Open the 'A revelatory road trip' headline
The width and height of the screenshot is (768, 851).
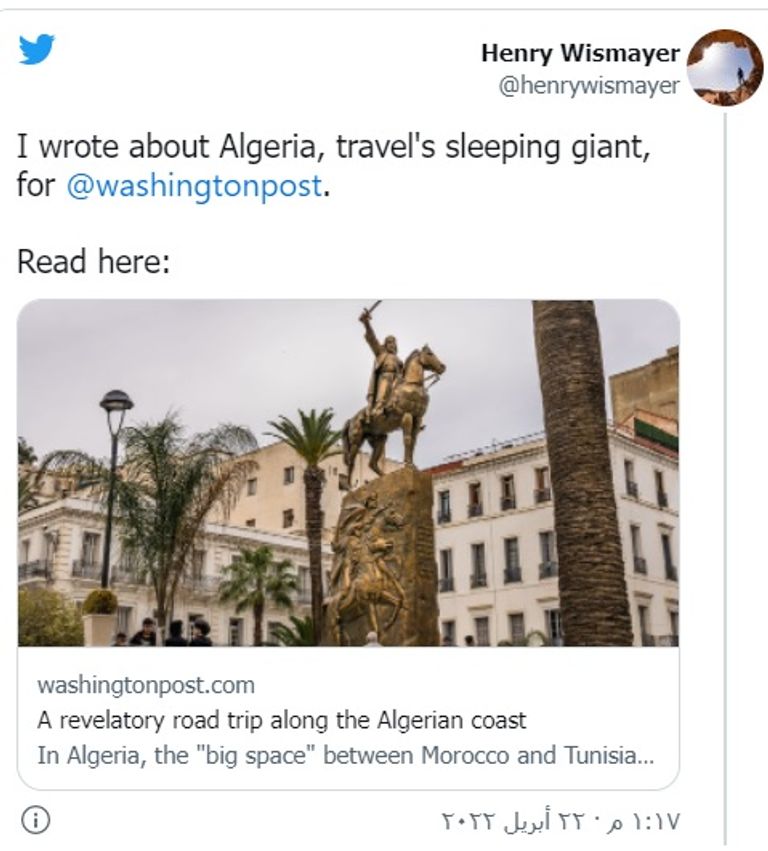coord(281,719)
